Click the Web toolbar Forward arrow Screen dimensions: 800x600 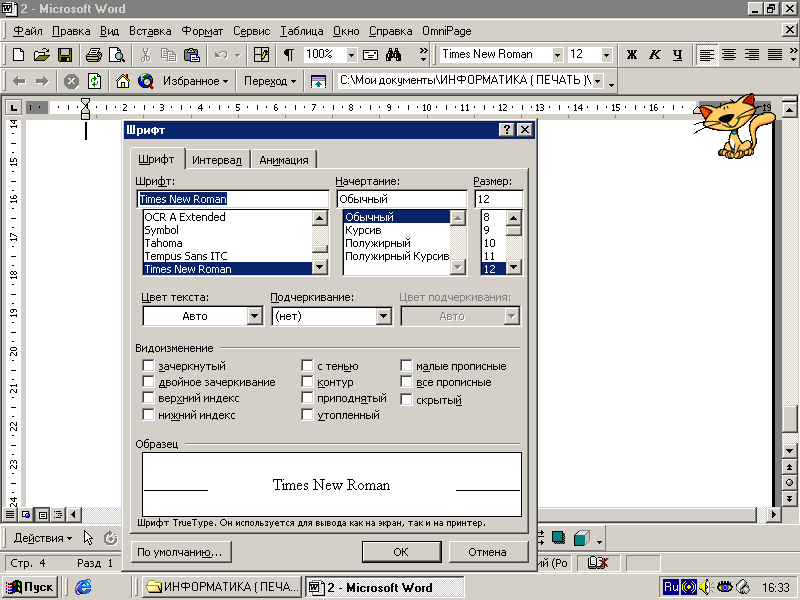[42, 81]
